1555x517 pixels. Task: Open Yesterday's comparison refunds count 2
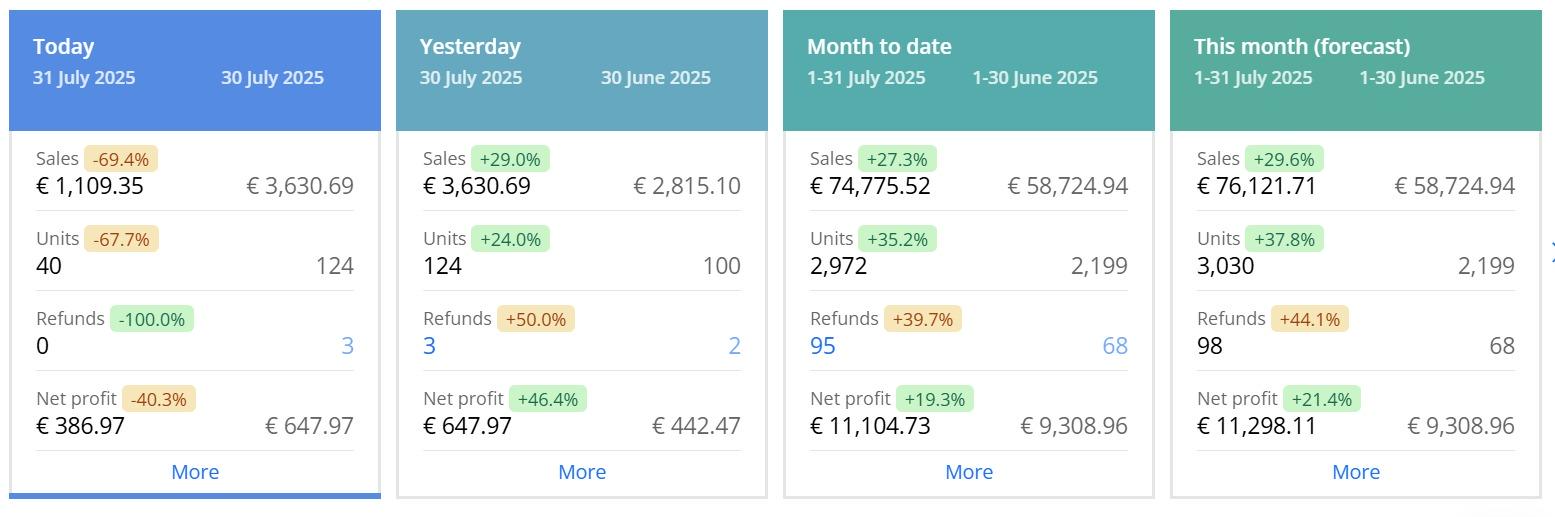(x=734, y=346)
